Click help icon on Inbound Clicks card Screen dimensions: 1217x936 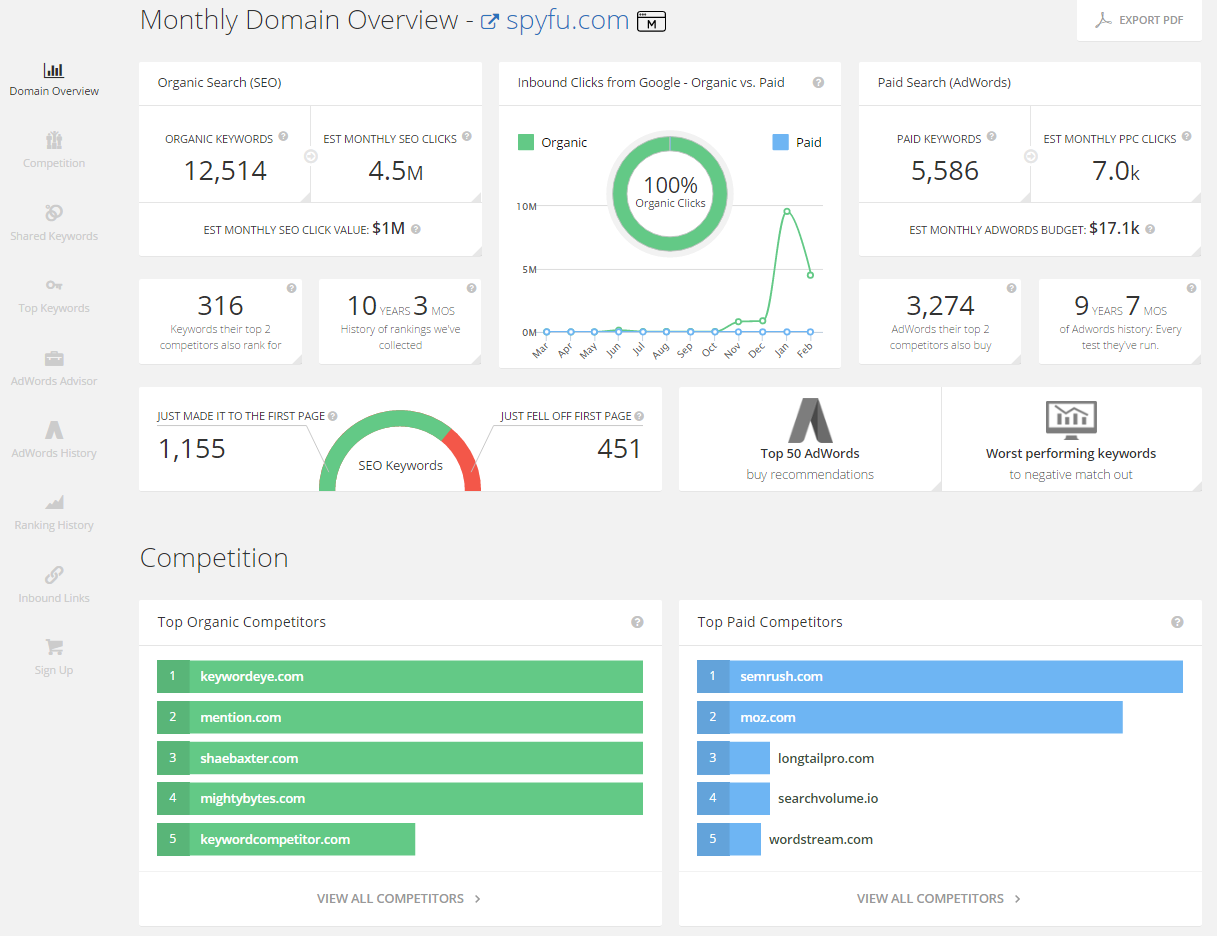click(819, 83)
